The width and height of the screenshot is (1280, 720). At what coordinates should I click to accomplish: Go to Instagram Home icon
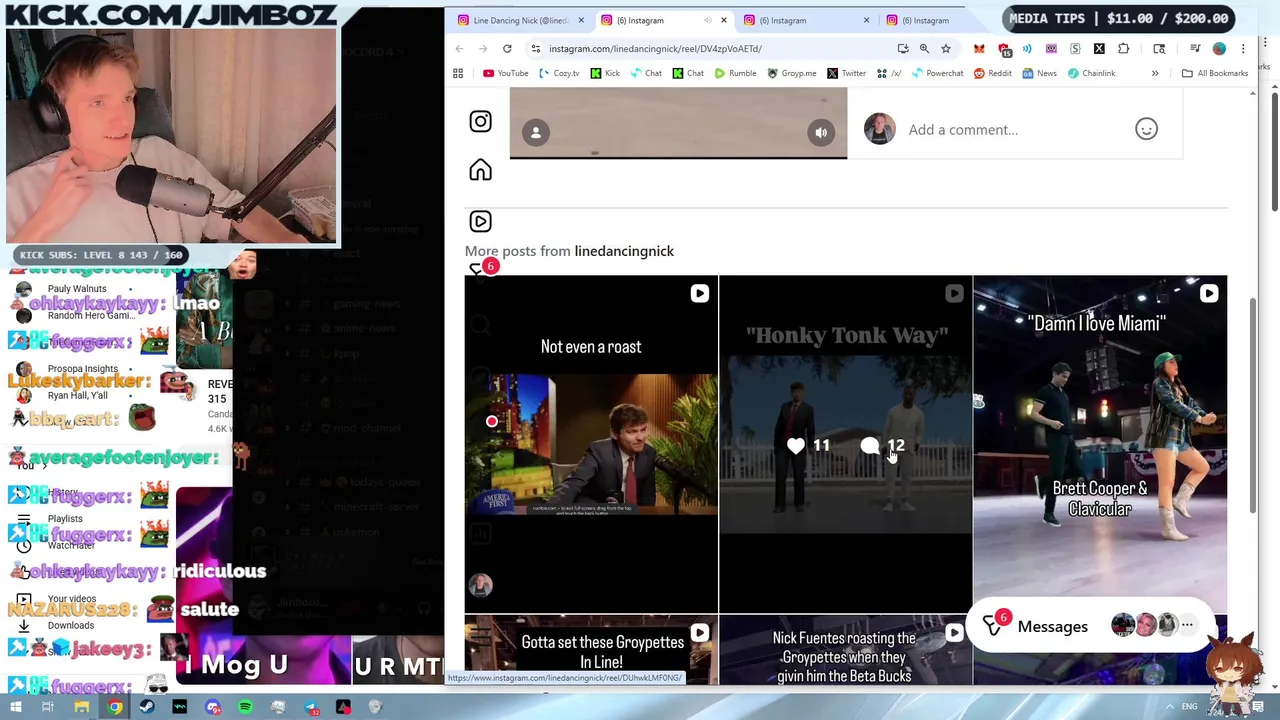click(480, 170)
